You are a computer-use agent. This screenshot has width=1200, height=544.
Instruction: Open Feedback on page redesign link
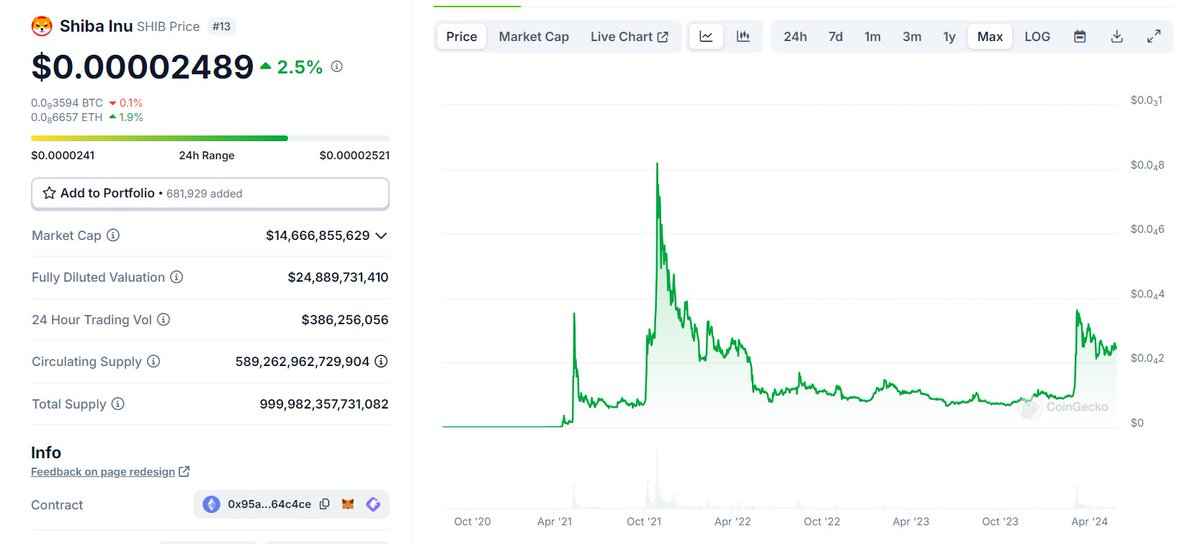[x=110, y=471]
